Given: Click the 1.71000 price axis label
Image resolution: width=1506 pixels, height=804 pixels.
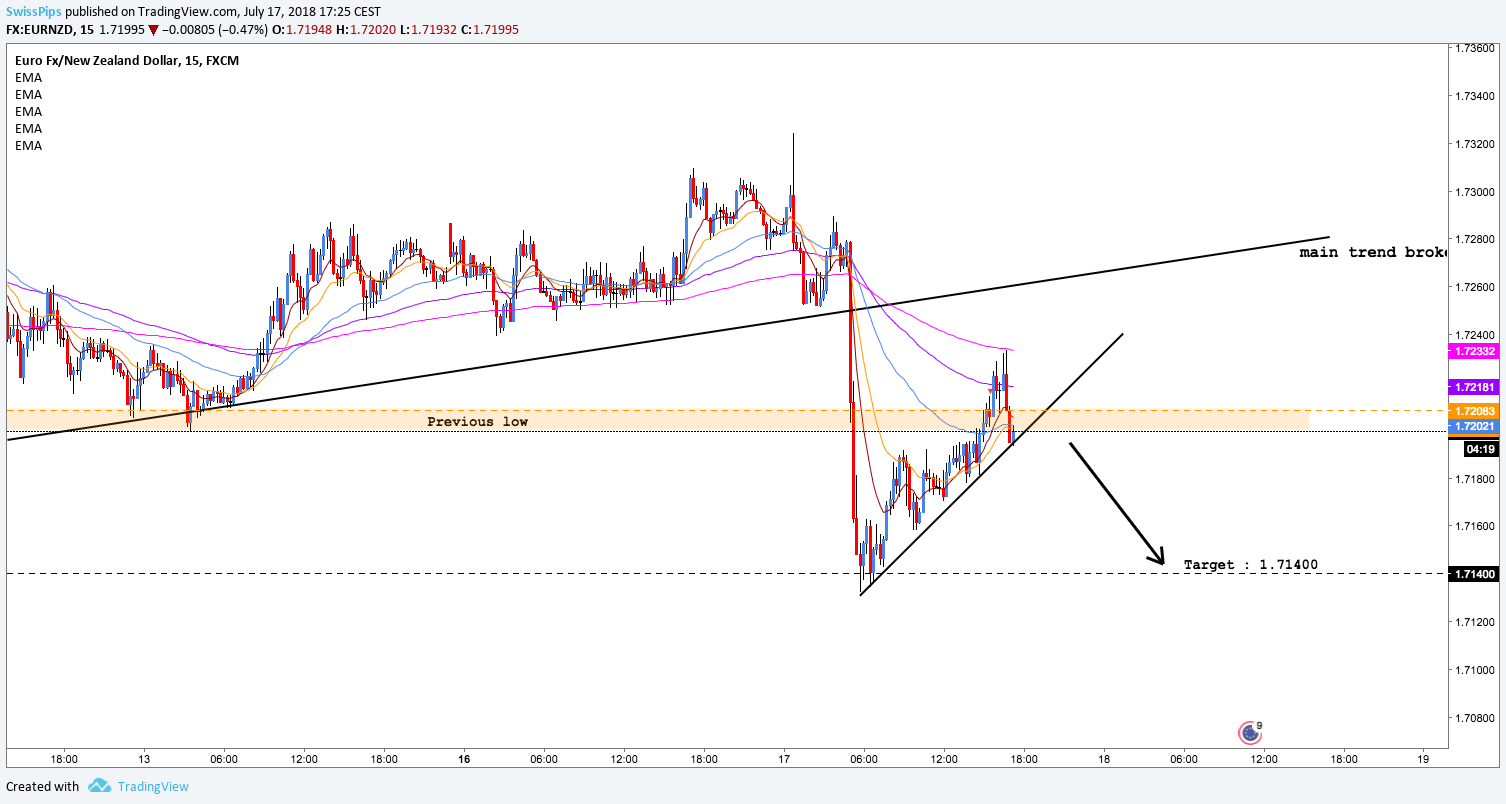Looking at the screenshot, I should pyautogui.click(x=1475, y=670).
